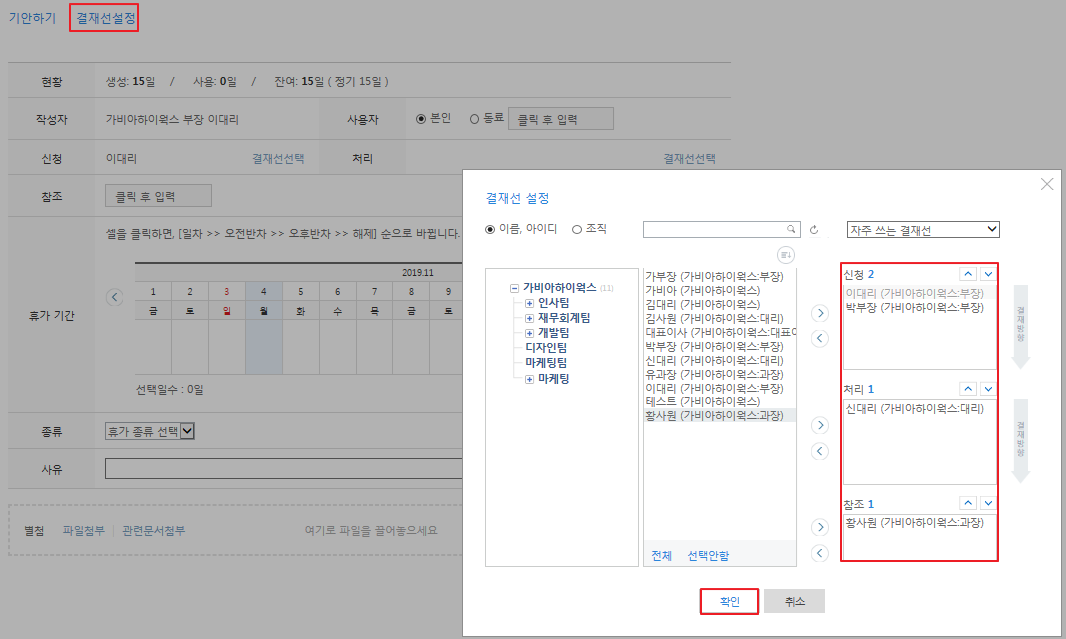1066x639 pixels.
Task: Move 참조 entry down with down arrow
Action: click(988, 503)
